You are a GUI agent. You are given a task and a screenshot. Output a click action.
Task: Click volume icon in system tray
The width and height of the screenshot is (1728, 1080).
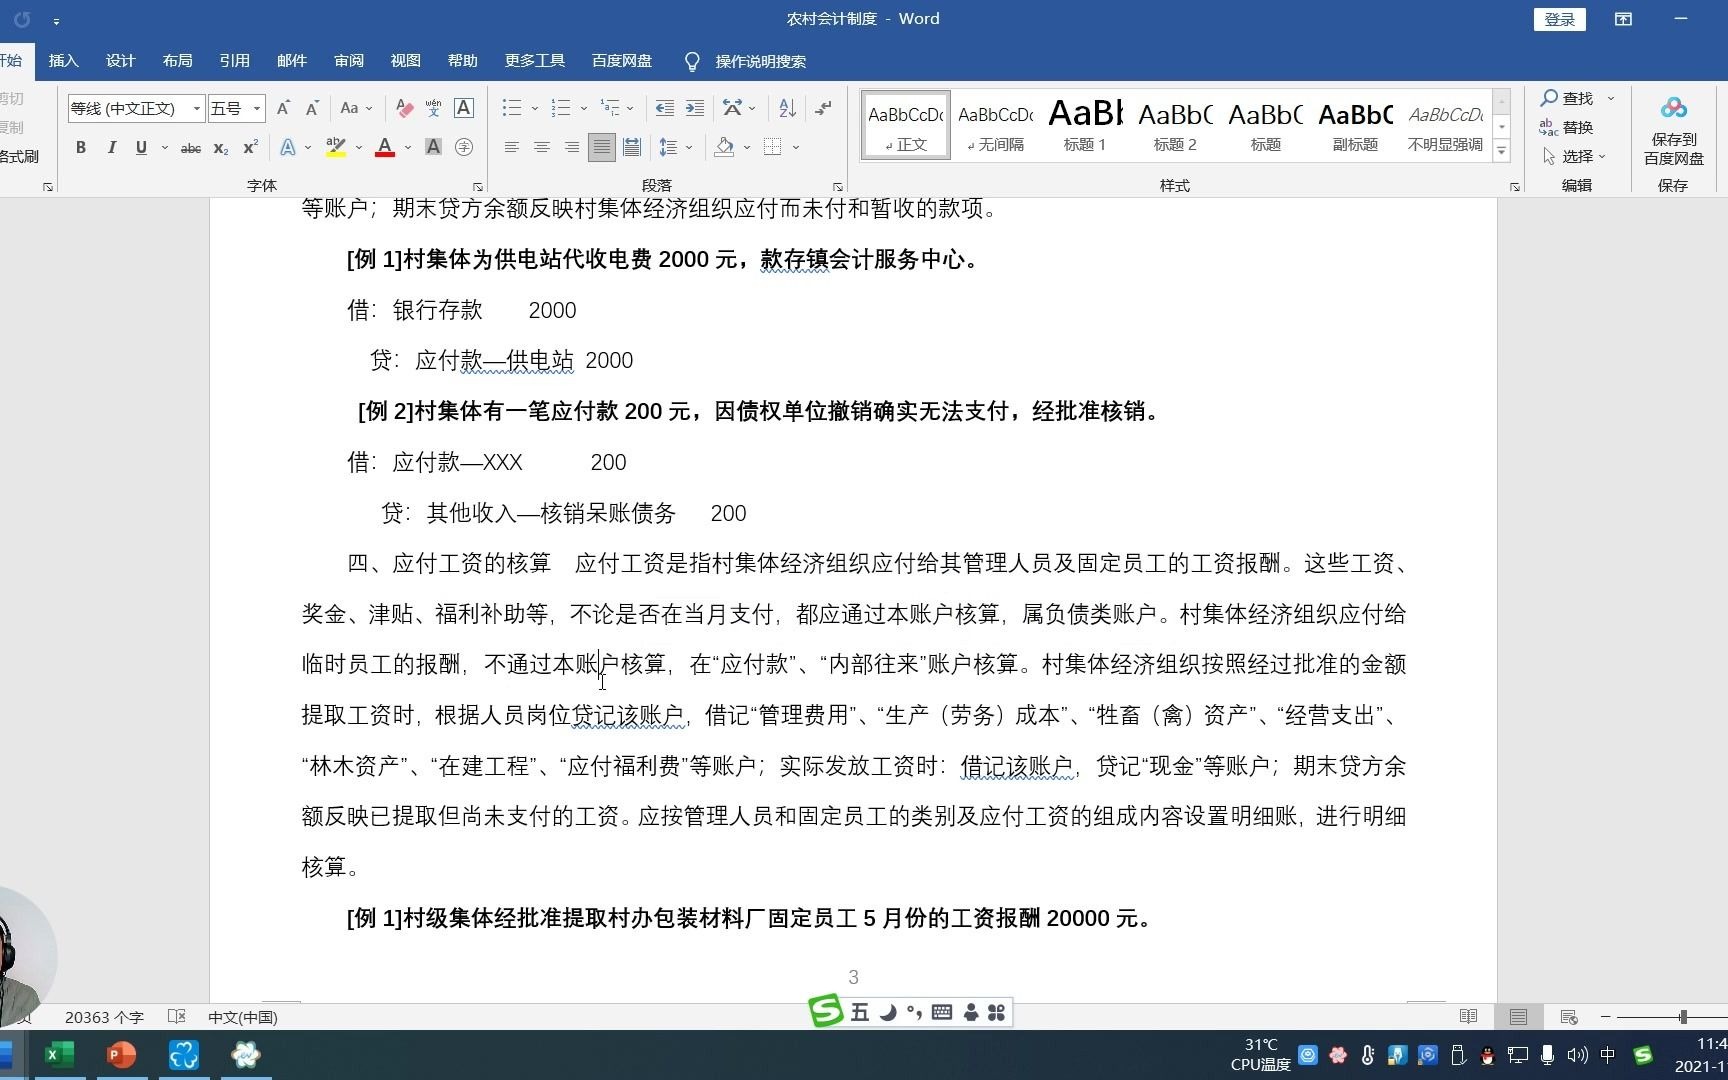1577,1055
